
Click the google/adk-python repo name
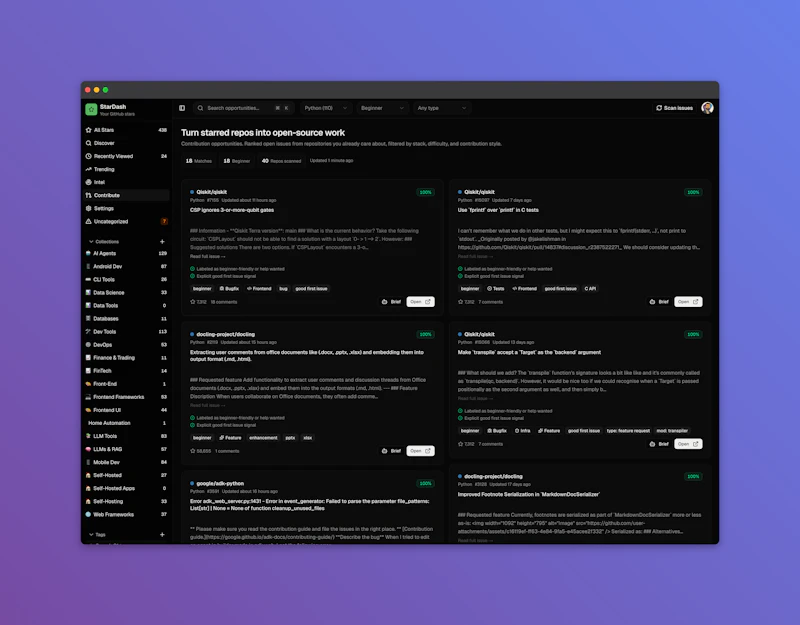[x=220, y=483]
